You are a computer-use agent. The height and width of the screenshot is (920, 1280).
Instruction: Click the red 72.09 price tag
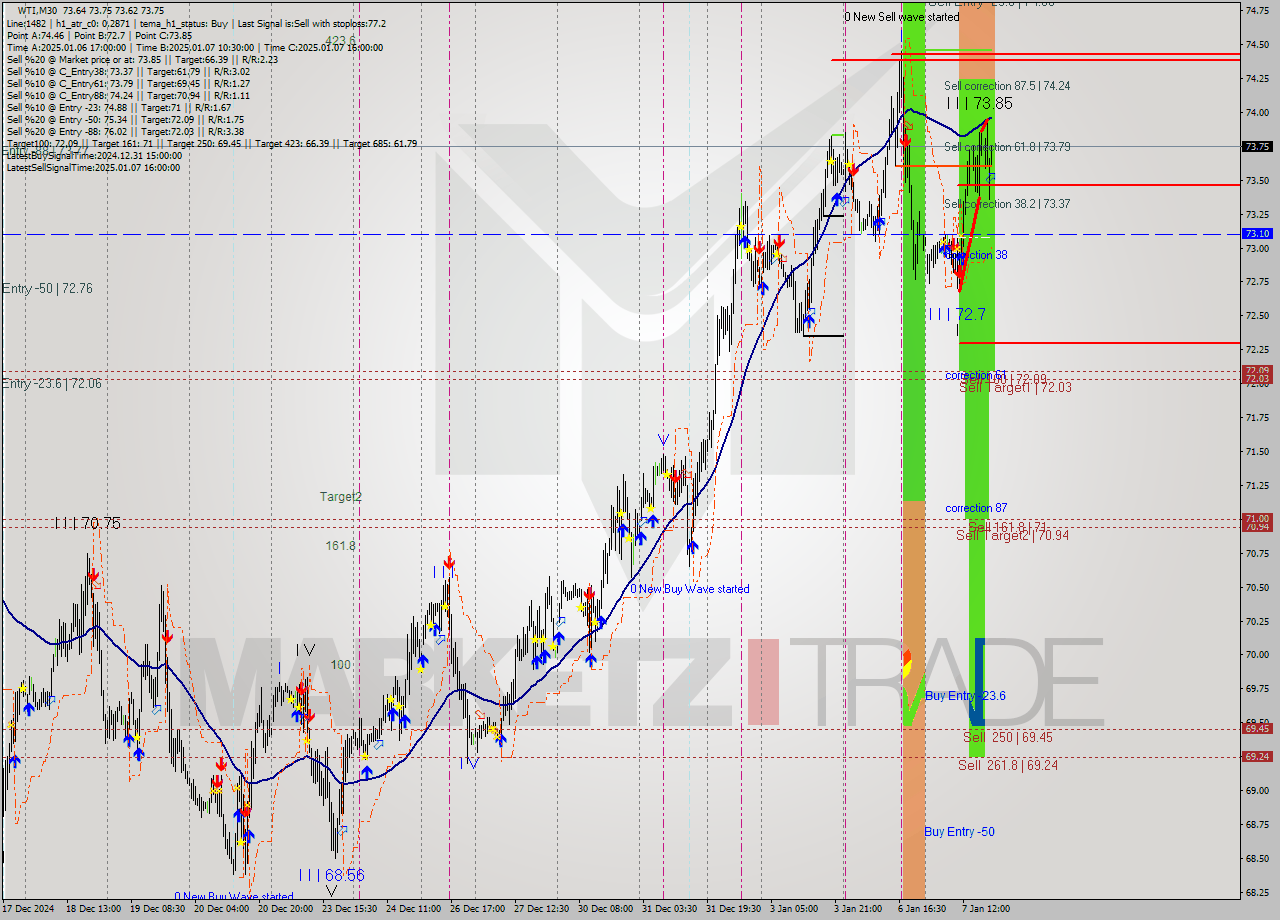[1256, 371]
